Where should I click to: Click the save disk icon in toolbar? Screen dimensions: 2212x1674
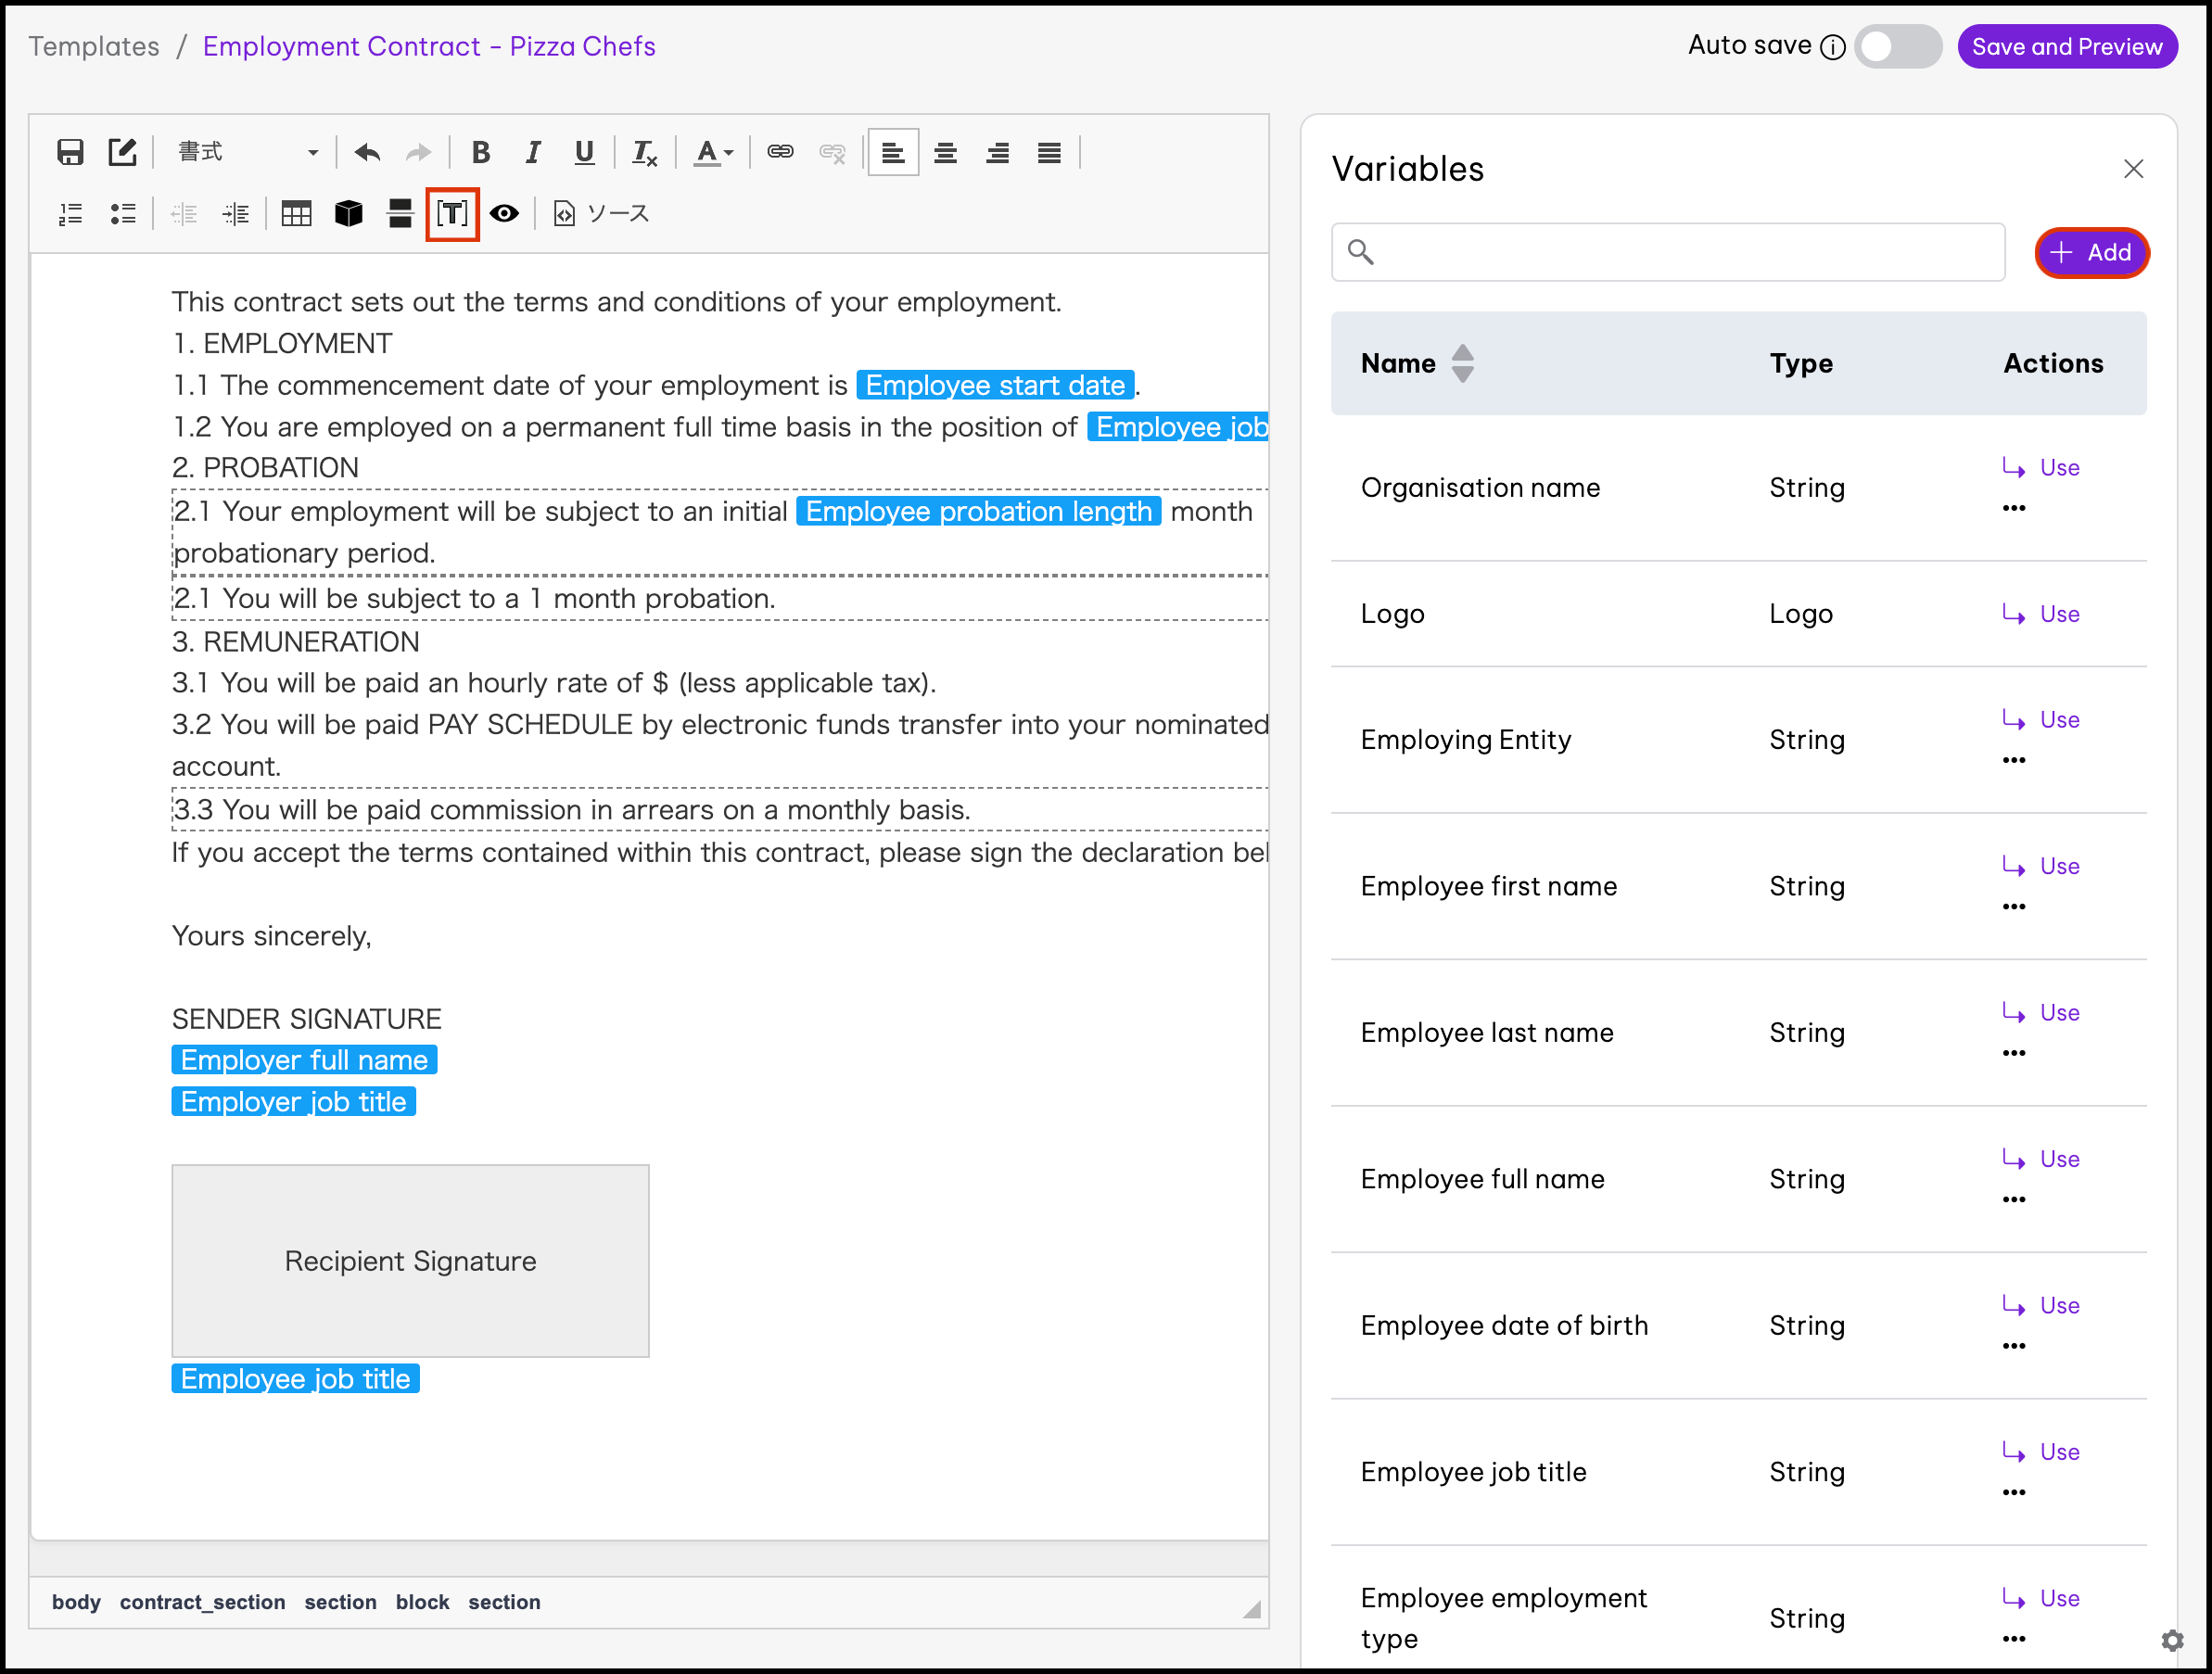click(x=70, y=152)
